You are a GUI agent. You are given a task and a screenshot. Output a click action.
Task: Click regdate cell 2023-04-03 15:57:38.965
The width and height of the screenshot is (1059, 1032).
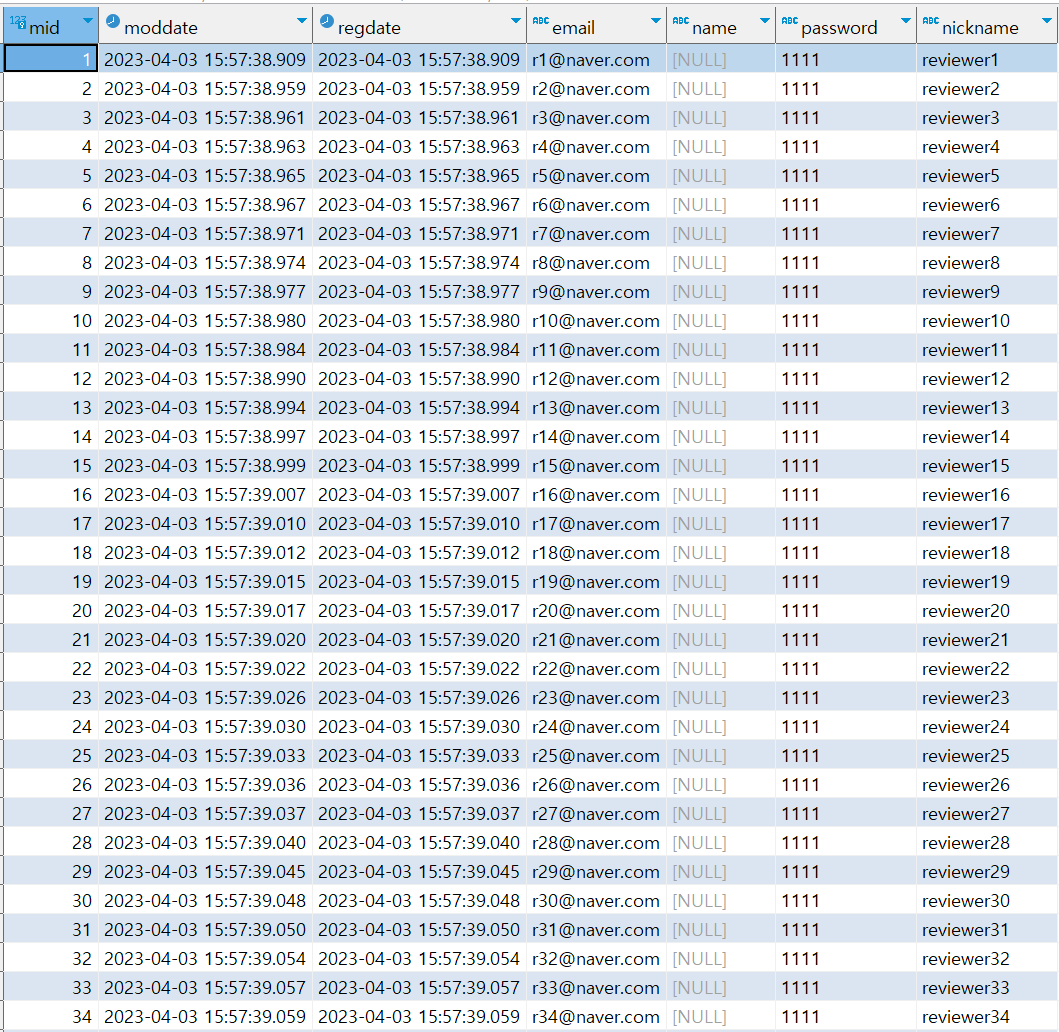pos(419,176)
